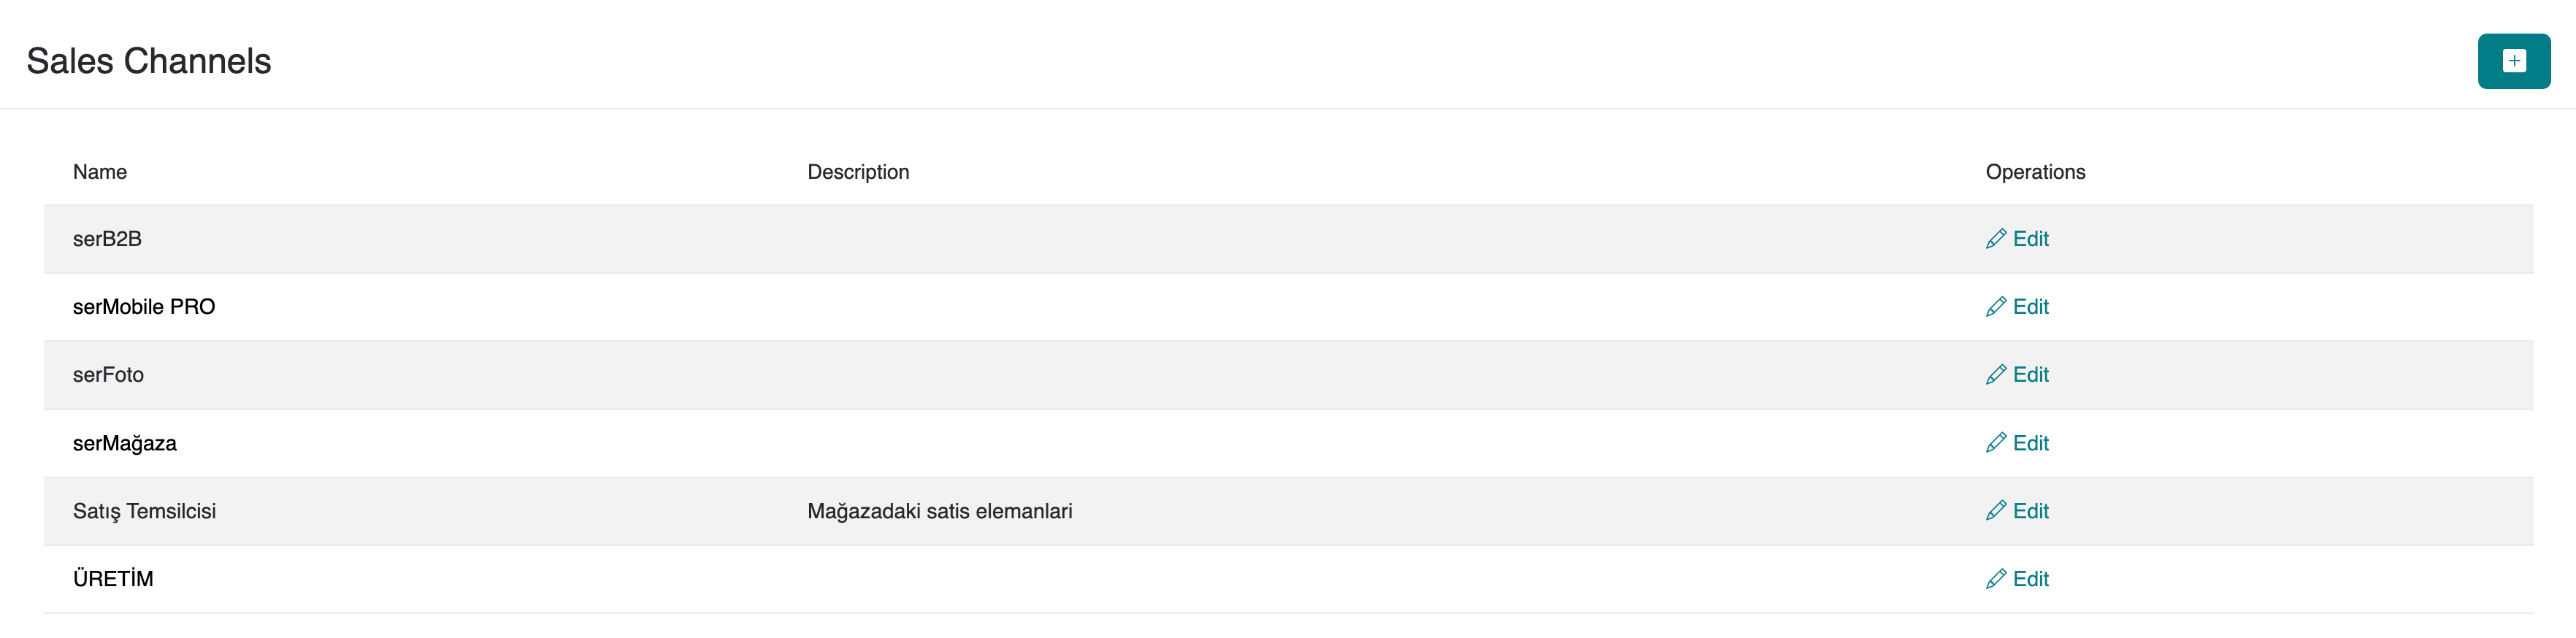Viewport: 2576px width, 638px height.
Task: Select the serFoto channel name
Action: pyautogui.click(x=108, y=375)
